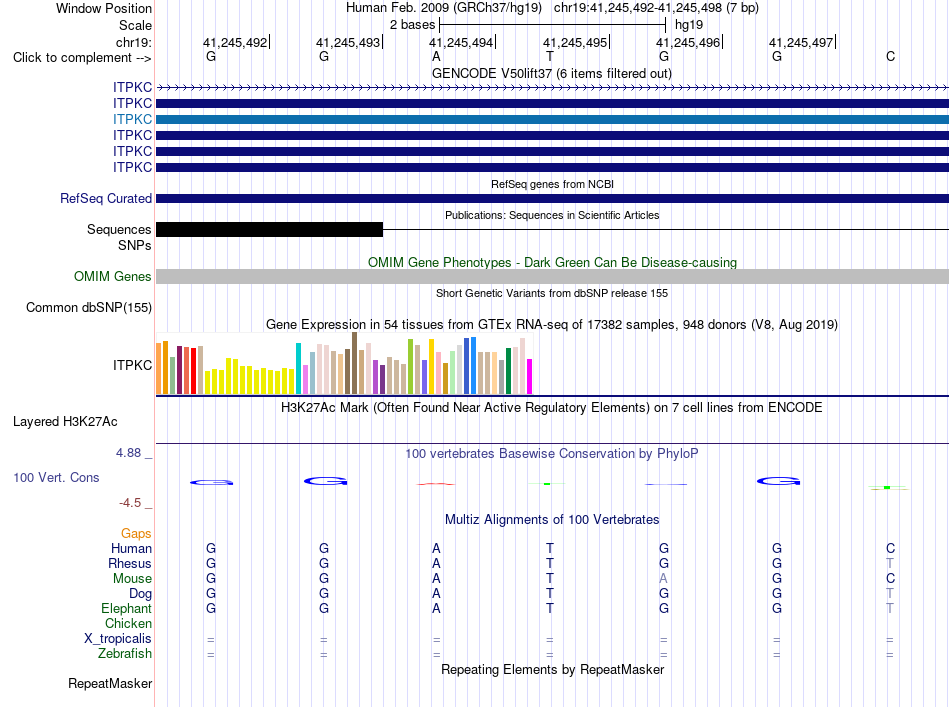
Task: Open the GTEx Gene Expression track title
Action: tap(552, 325)
